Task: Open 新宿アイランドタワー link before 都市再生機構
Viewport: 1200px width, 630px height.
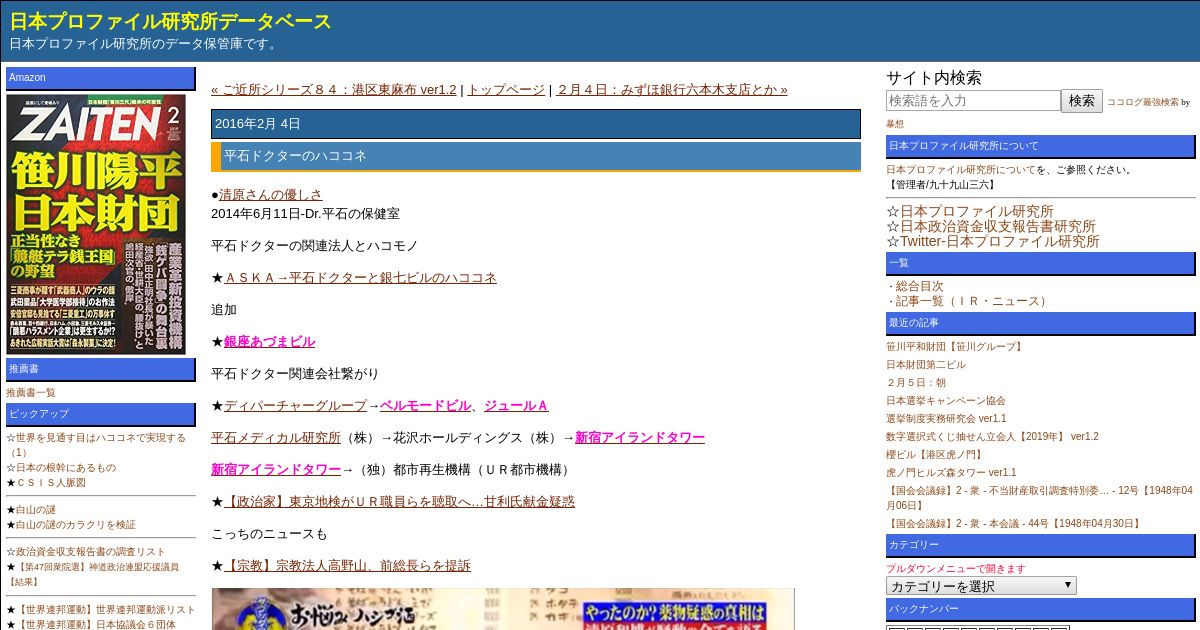Action: point(276,469)
